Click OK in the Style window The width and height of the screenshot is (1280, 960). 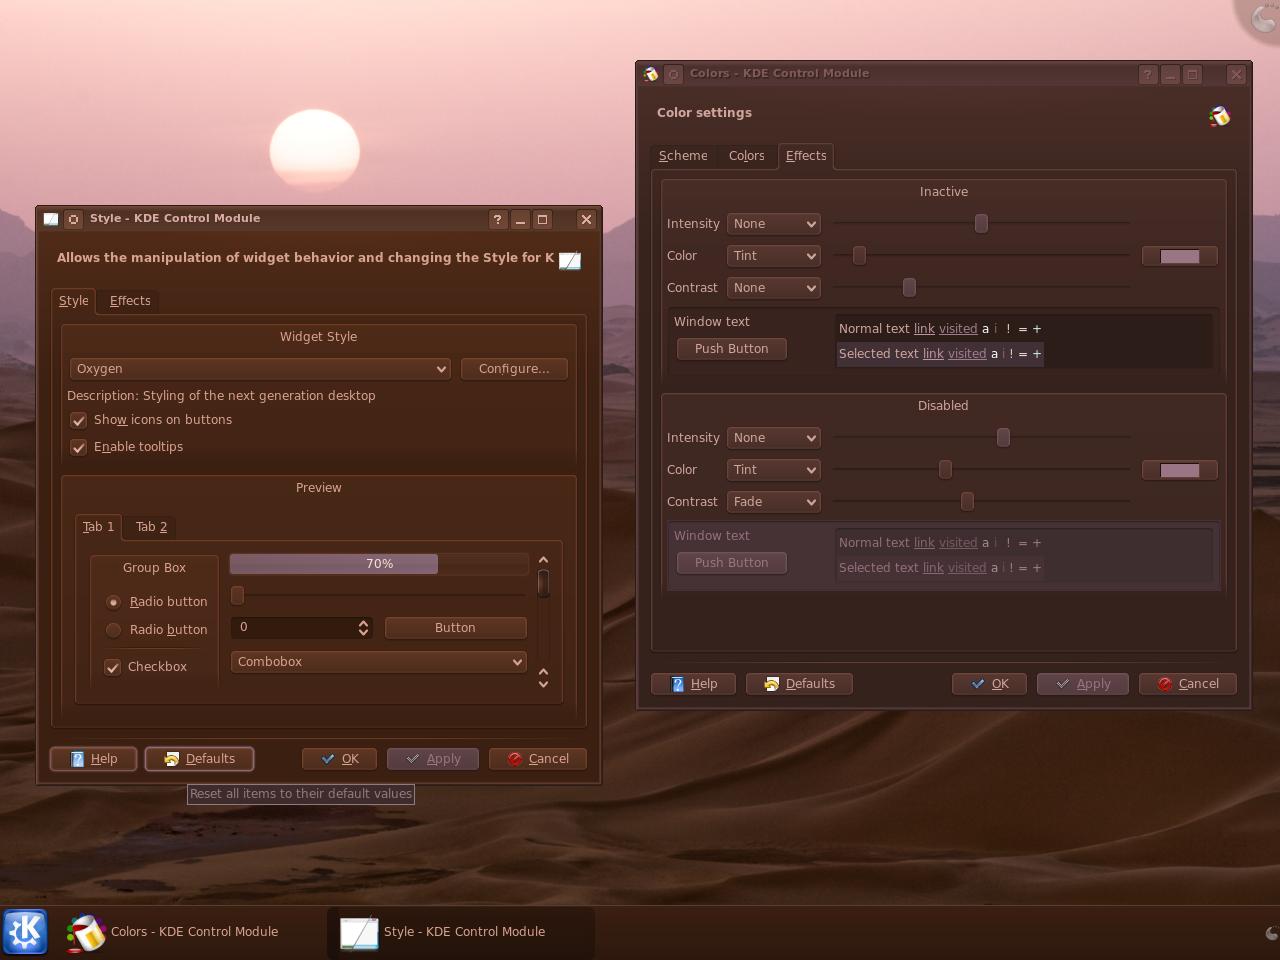pos(339,759)
